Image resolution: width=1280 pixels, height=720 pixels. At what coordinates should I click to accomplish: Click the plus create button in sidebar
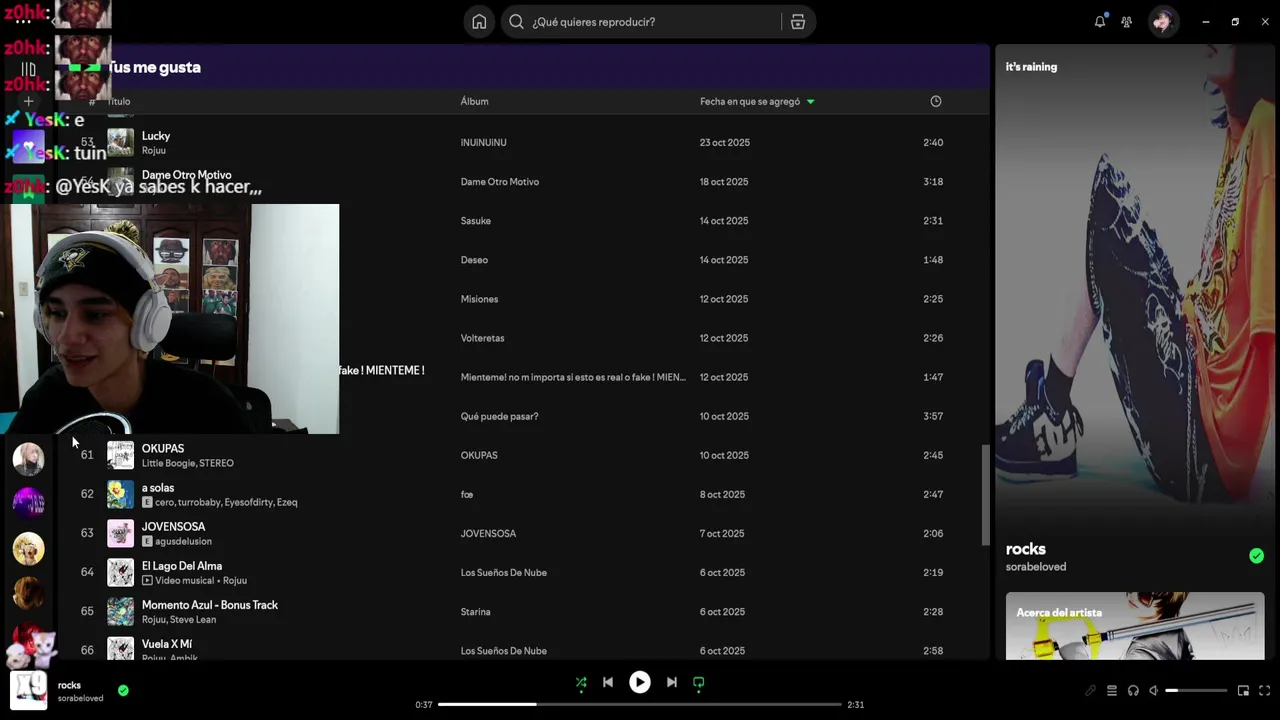pos(28,101)
